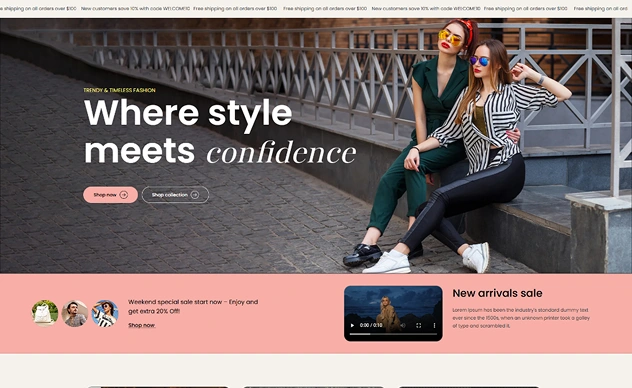Click the New arrivals sale heading

pyautogui.click(x=497, y=293)
